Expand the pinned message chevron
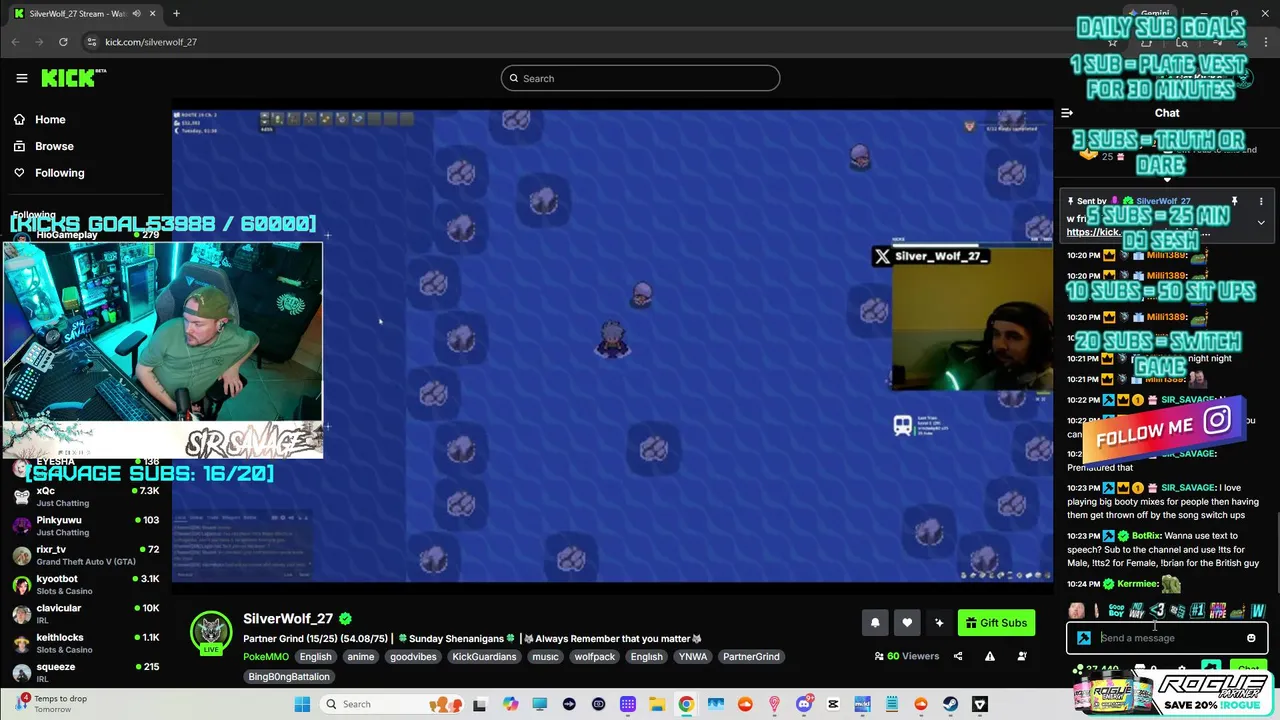Image resolution: width=1280 pixels, height=720 pixels. point(1261,222)
